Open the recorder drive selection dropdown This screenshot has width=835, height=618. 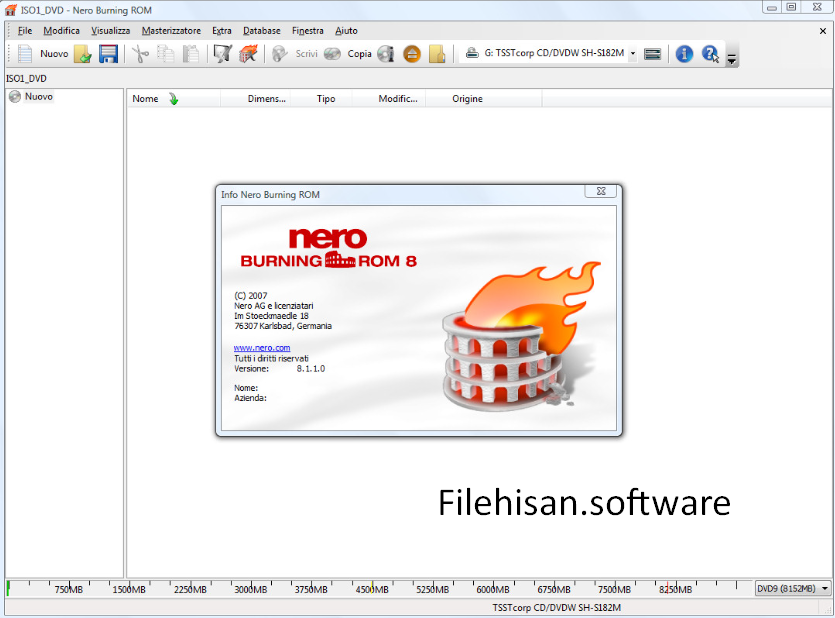632,54
